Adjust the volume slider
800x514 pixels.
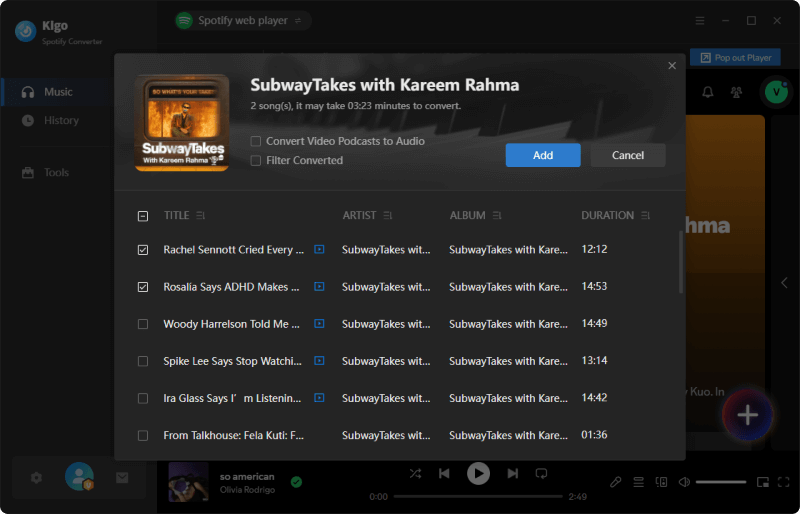click(x=720, y=482)
